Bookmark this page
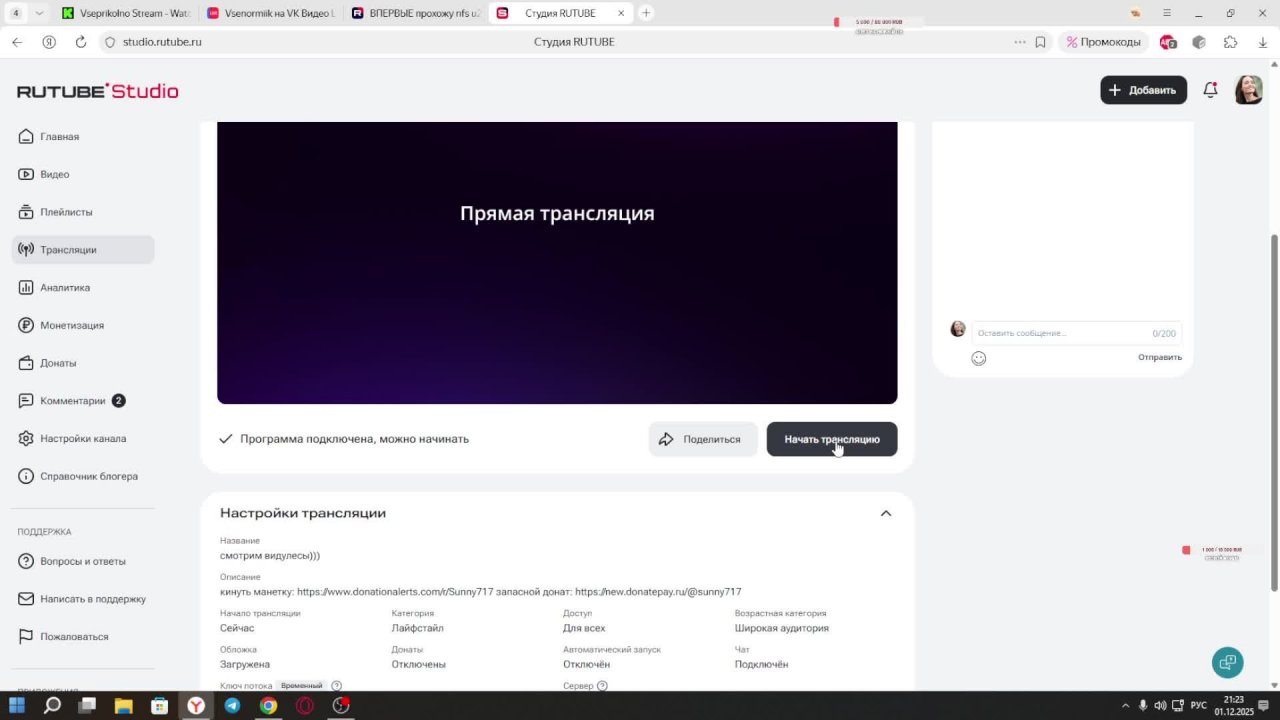 pos(1040,42)
